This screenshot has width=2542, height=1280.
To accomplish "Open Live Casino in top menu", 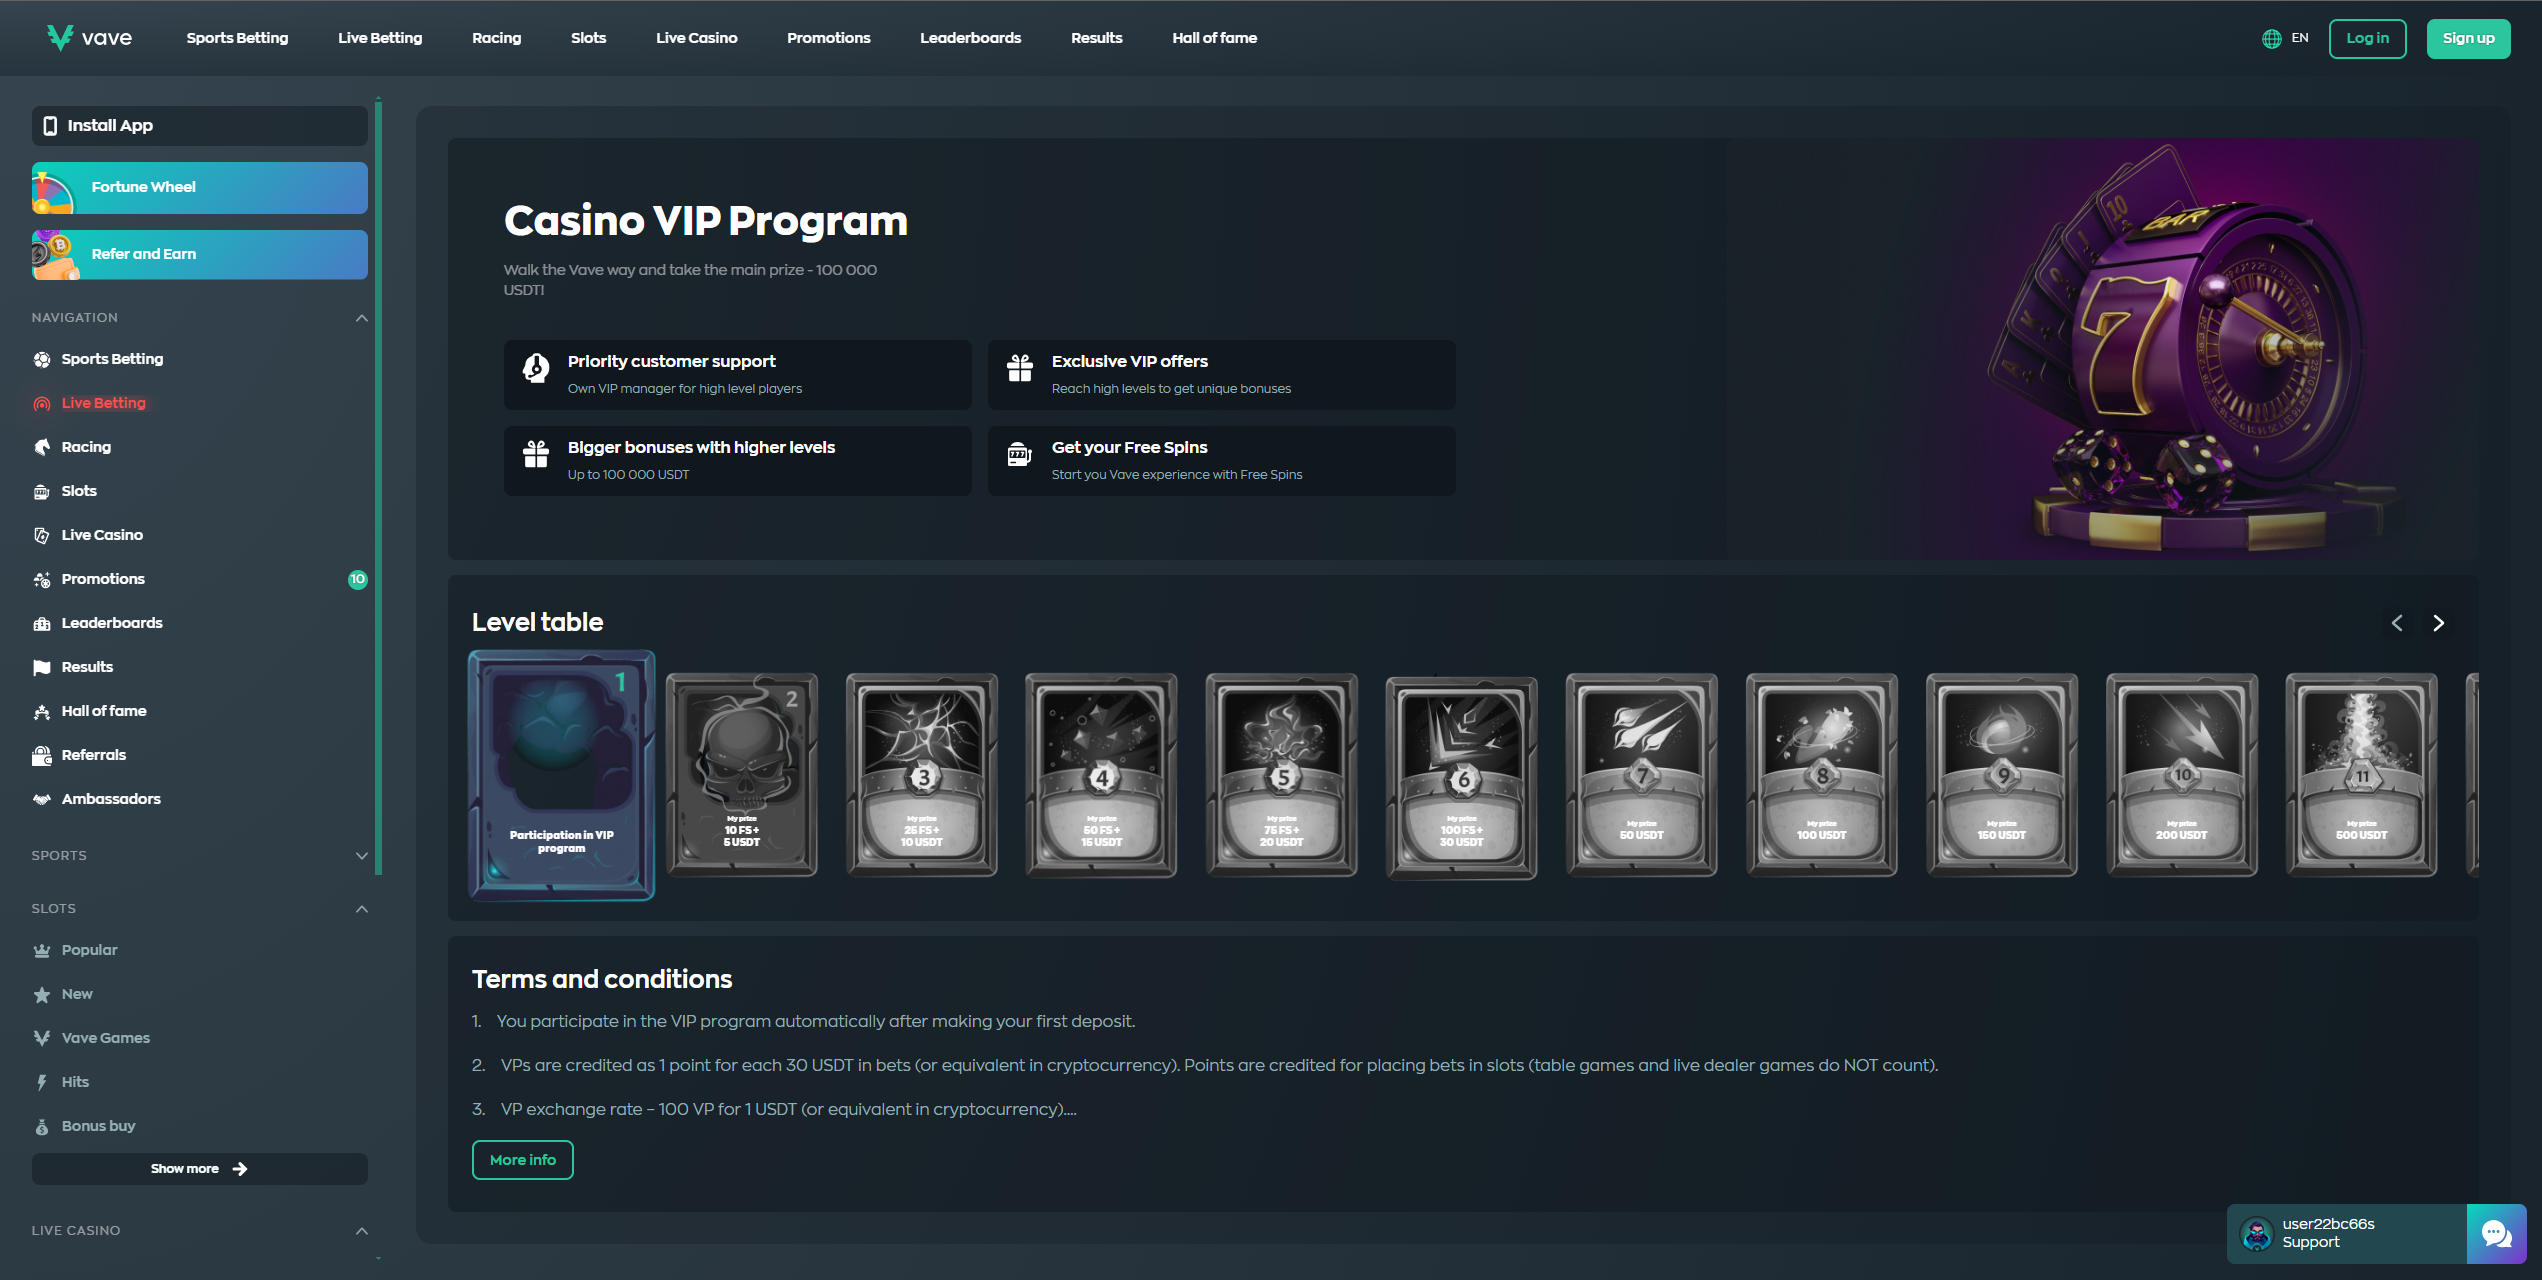I will 697,38.
